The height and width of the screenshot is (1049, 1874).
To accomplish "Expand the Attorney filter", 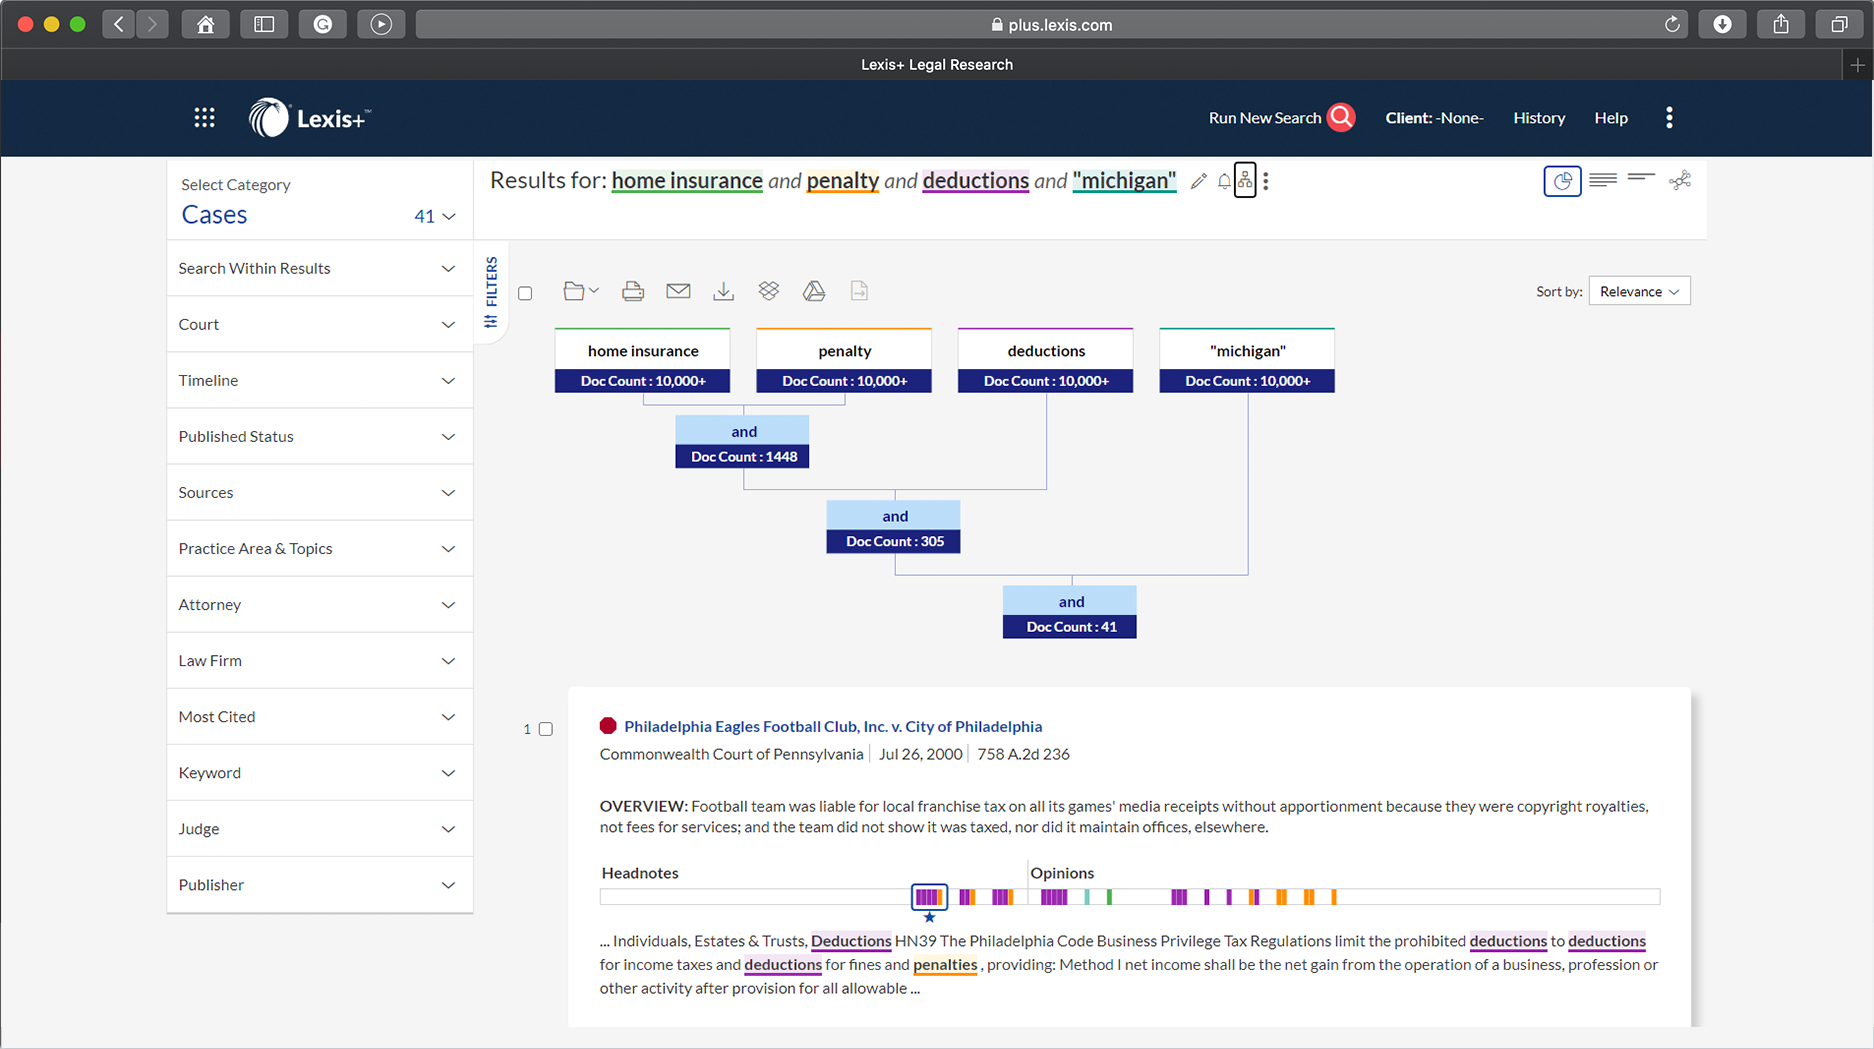I will [319, 604].
